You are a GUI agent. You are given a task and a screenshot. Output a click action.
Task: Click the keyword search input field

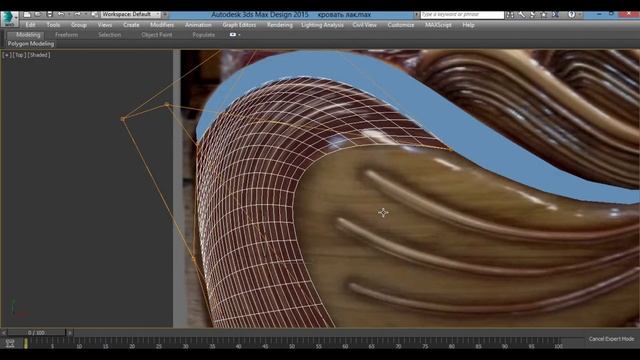pyautogui.click(x=462, y=15)
